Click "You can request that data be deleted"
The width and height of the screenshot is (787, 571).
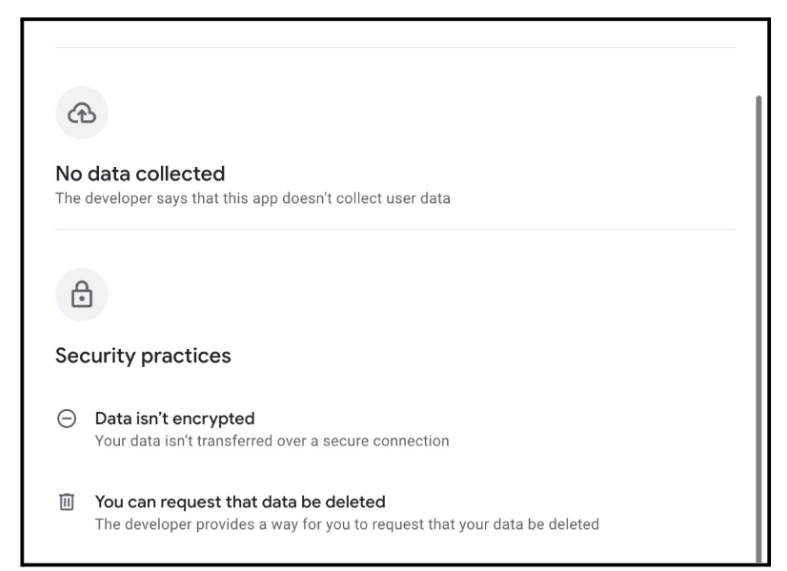[240, 501]
